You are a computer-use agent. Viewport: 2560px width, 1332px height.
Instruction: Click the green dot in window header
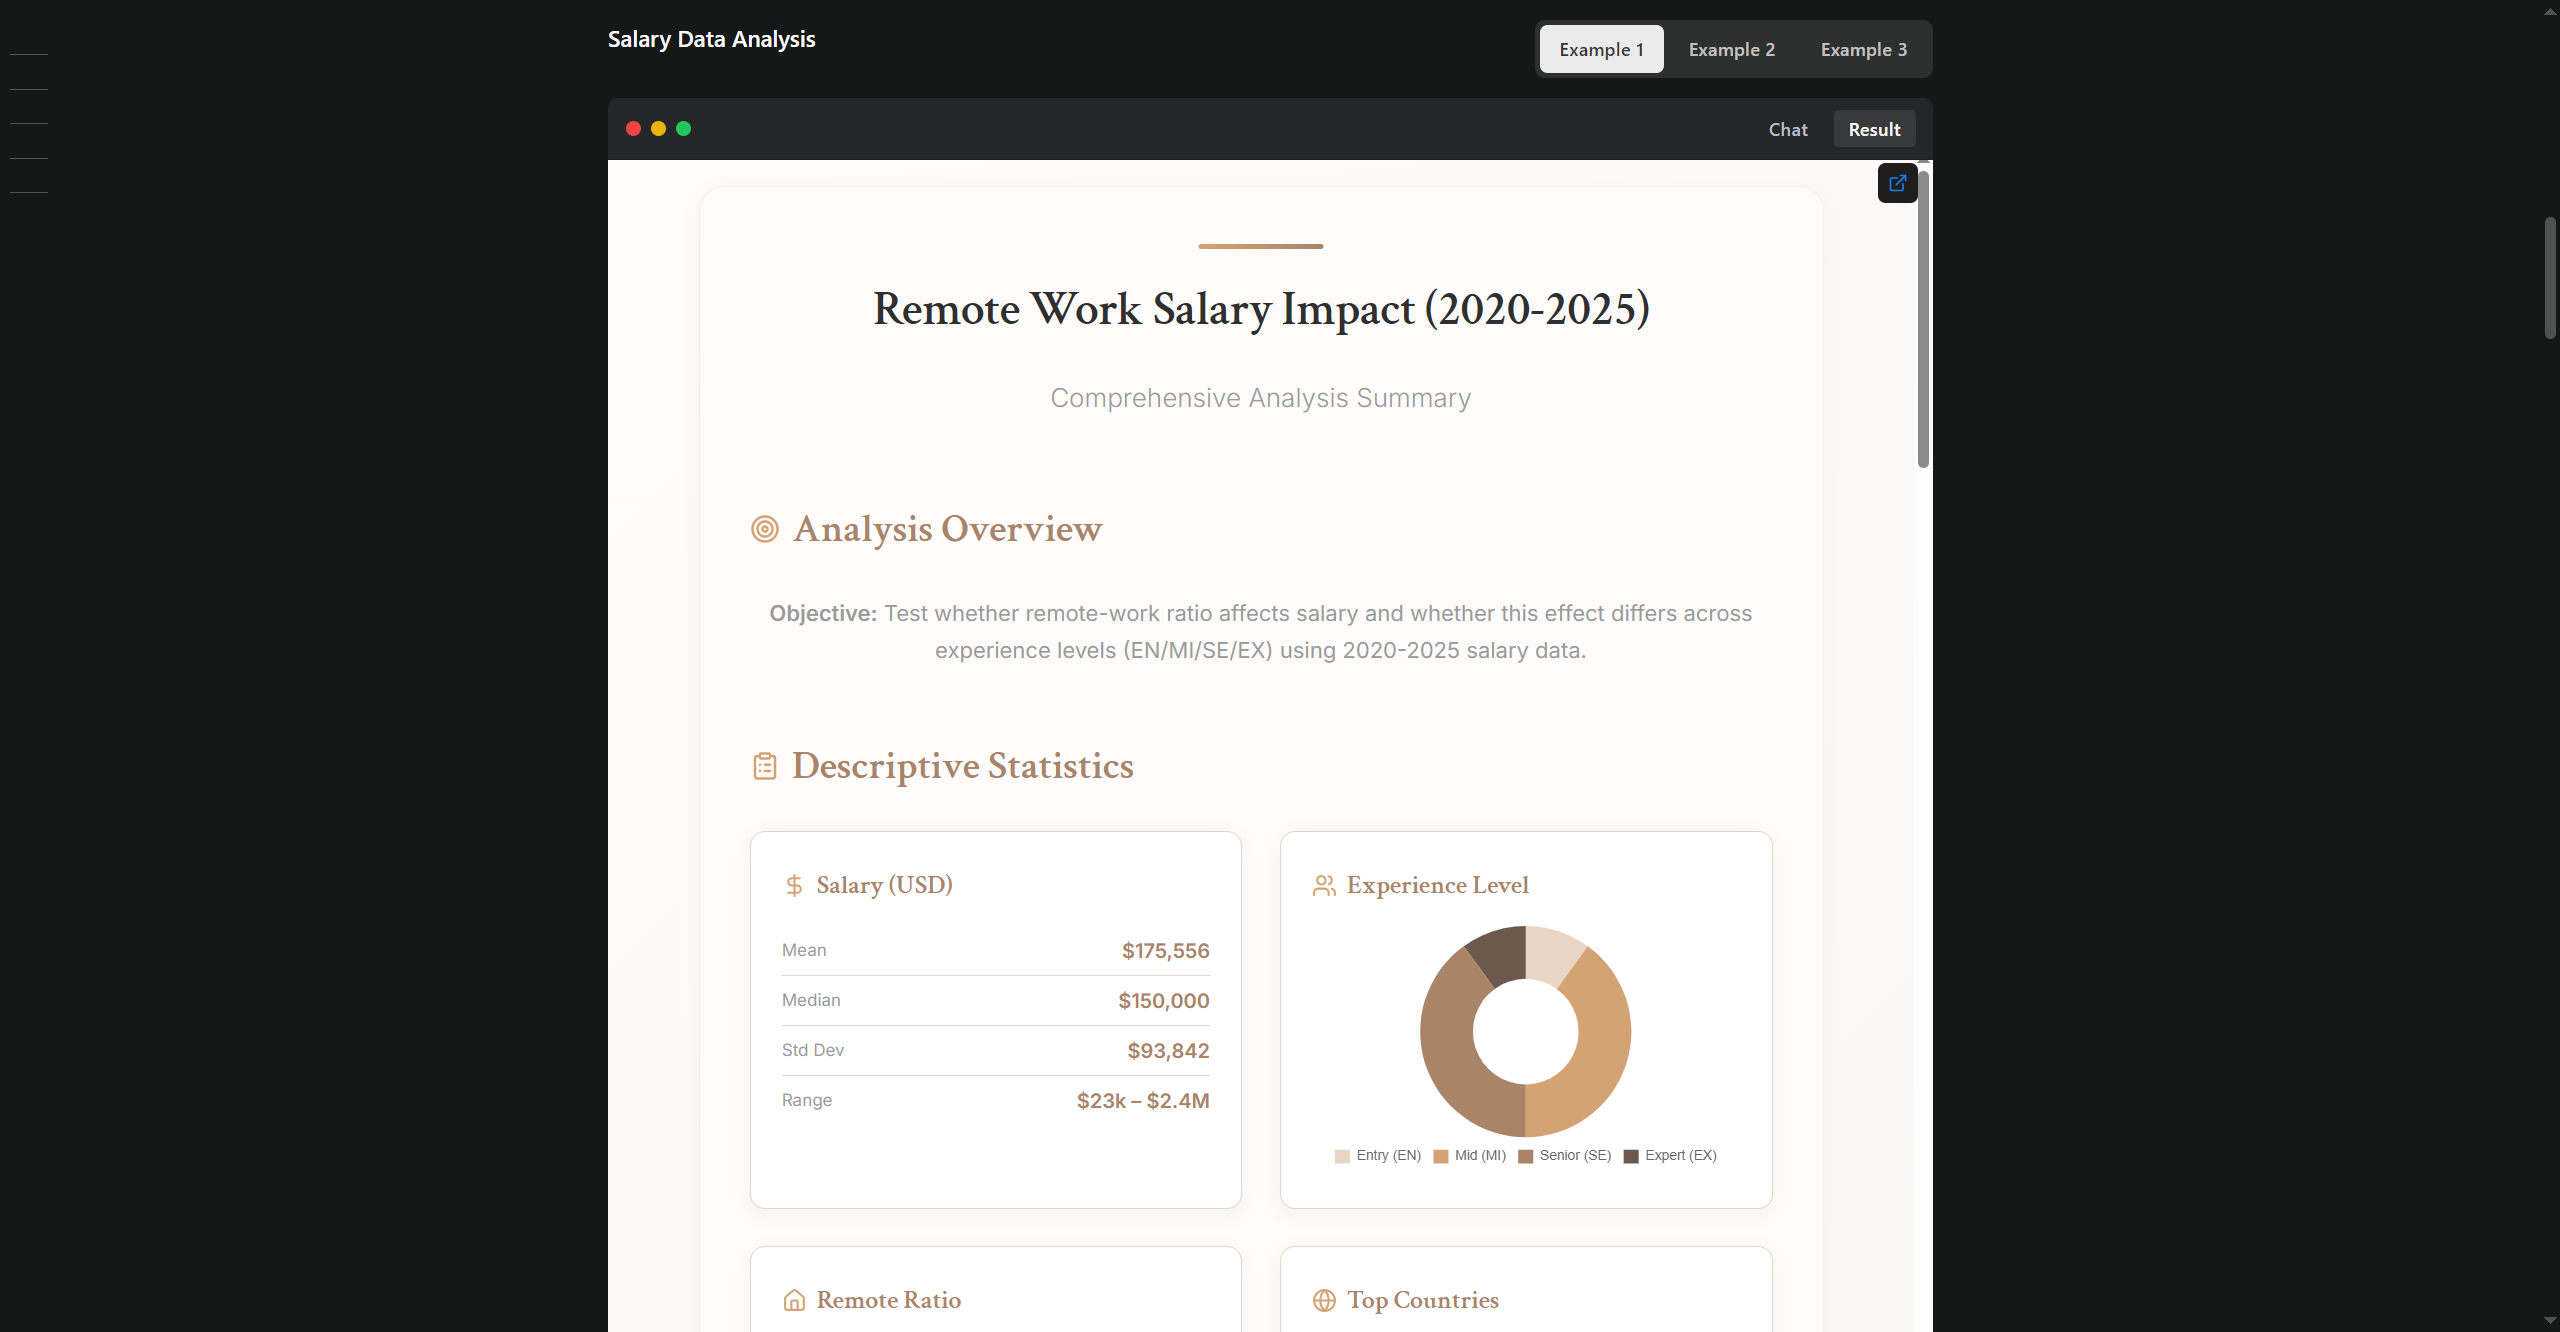tap(684, 129)
